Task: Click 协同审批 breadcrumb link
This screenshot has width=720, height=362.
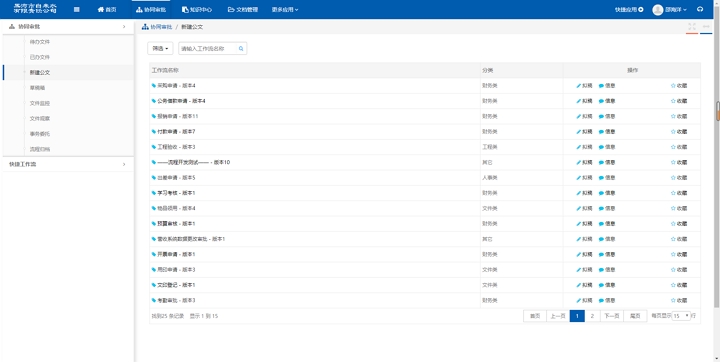Action: coord(157,27)
